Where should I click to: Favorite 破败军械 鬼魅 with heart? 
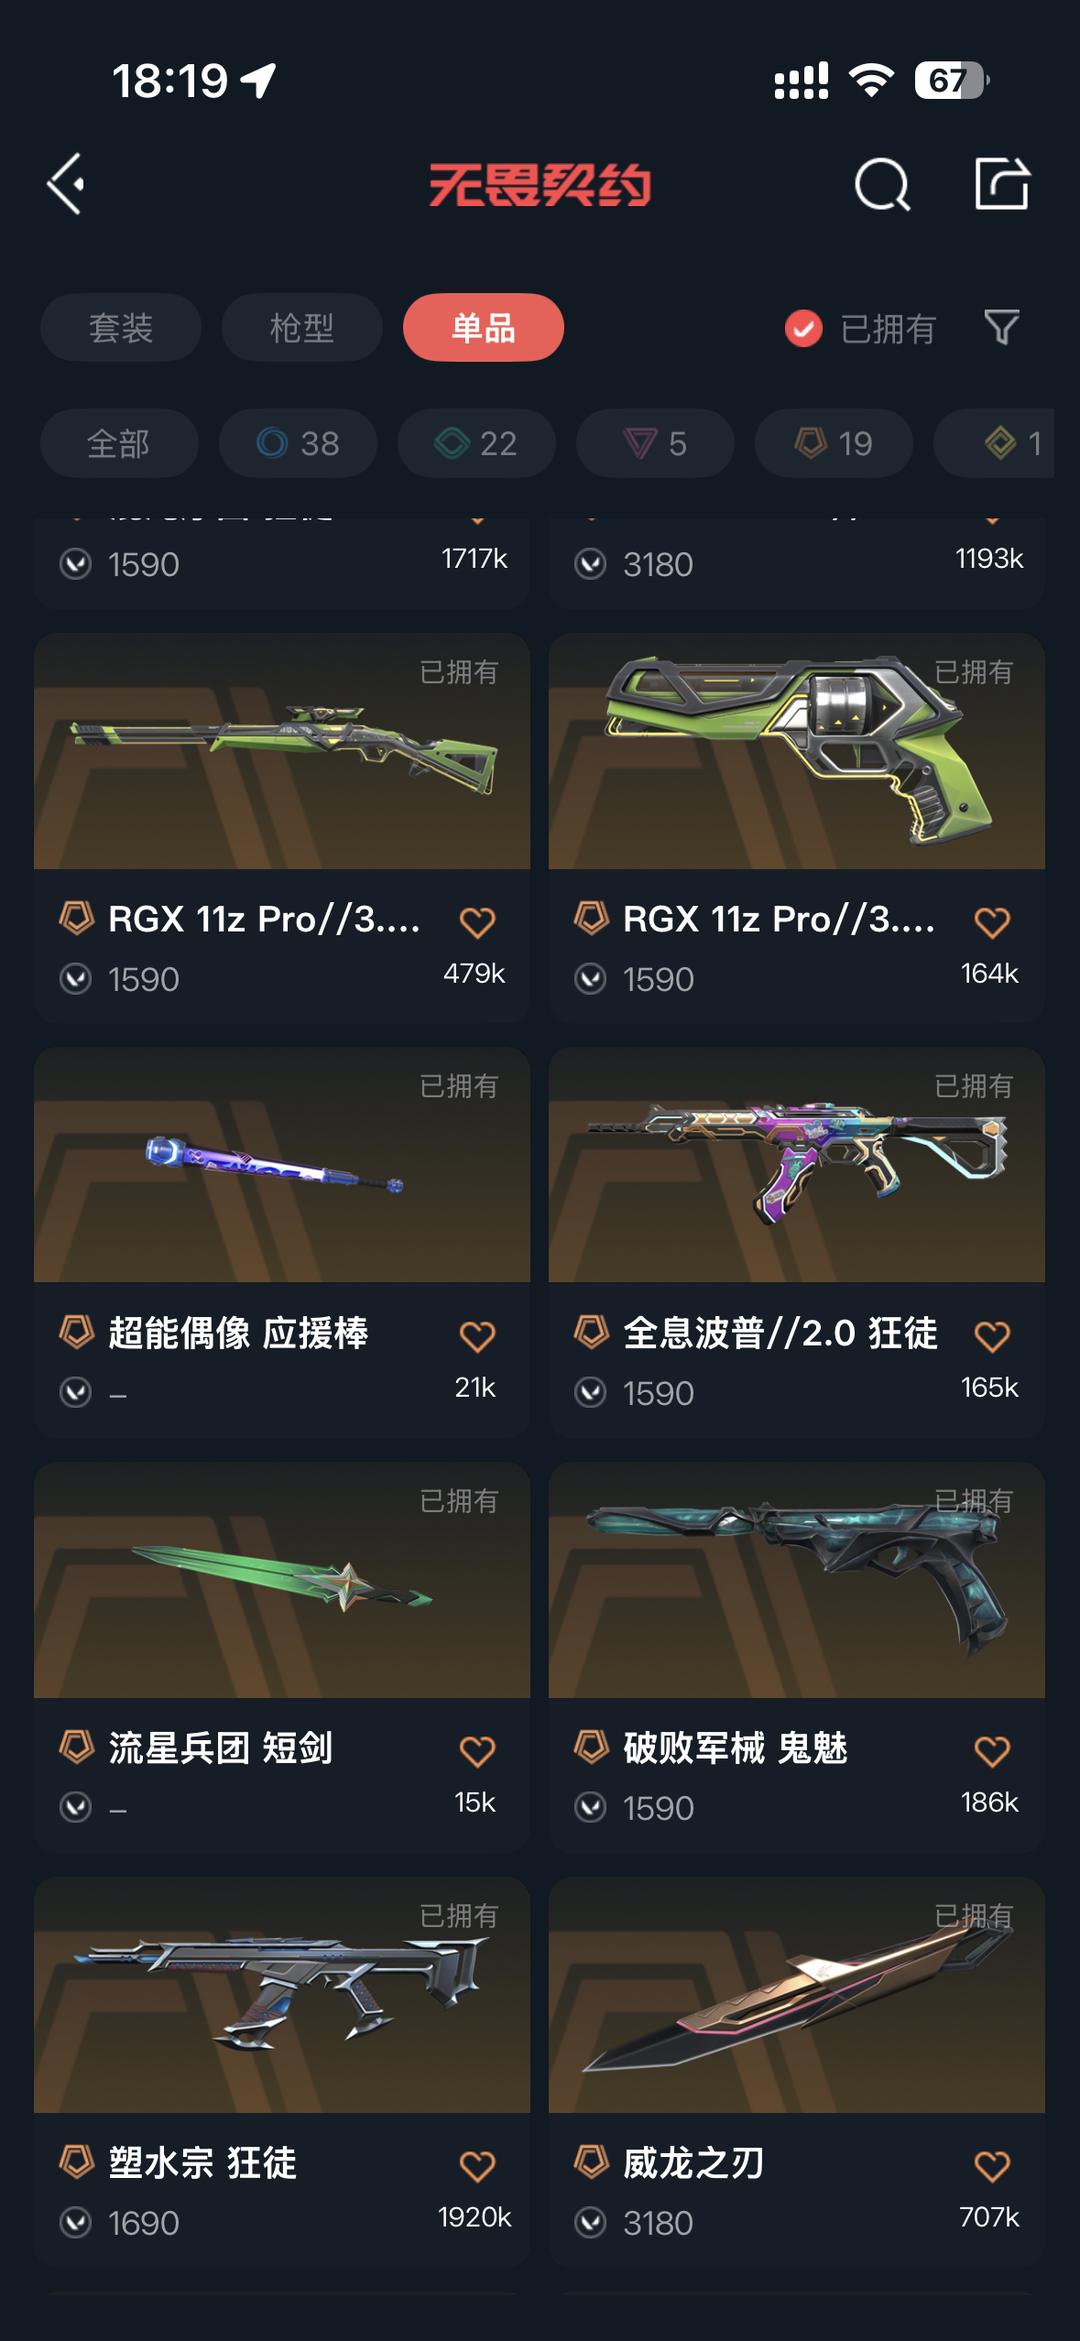point(992,1751)
